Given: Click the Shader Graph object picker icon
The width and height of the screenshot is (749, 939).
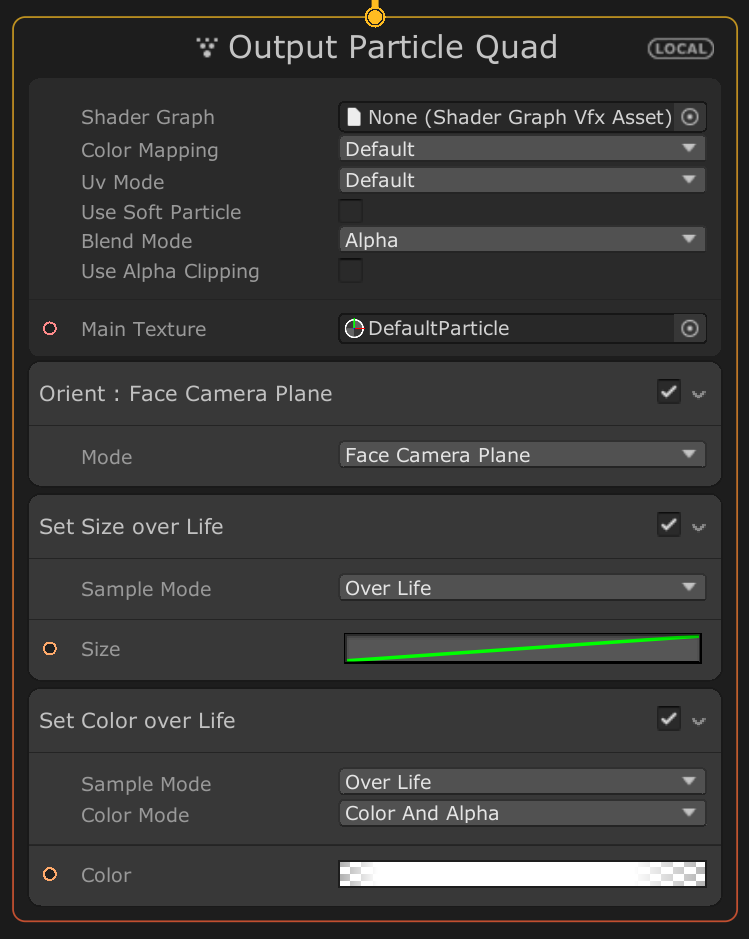Looking at the screenshot, I should pos(689,117).
